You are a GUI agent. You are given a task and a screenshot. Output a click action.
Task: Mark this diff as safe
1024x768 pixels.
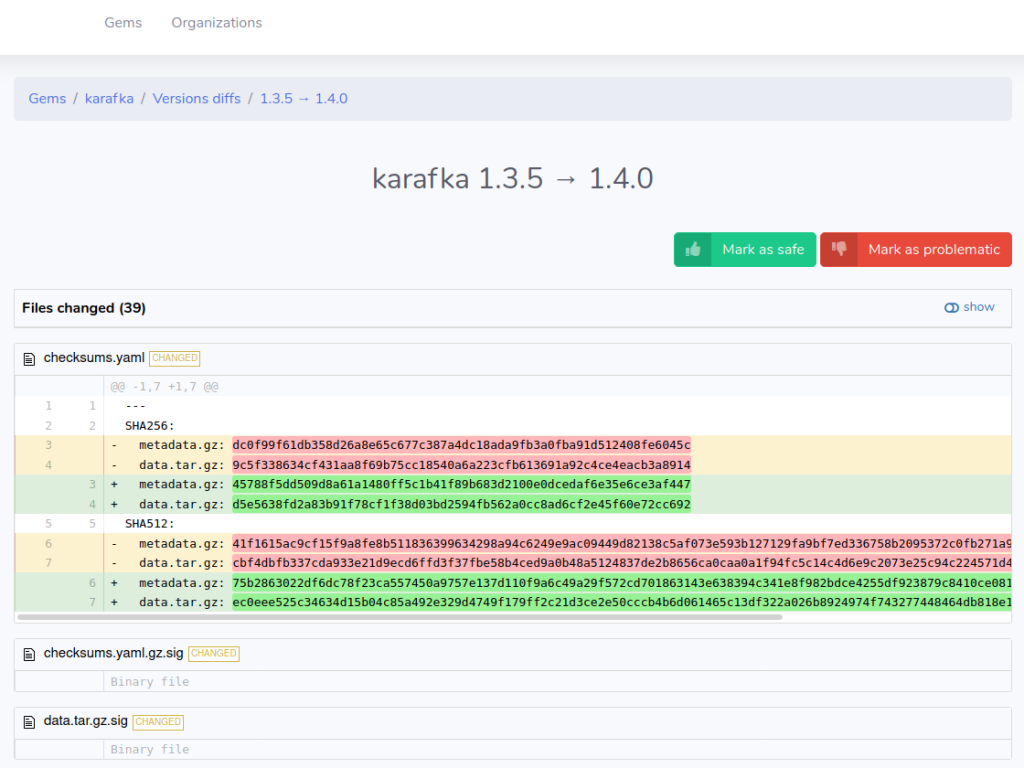[x=745, y=249]
